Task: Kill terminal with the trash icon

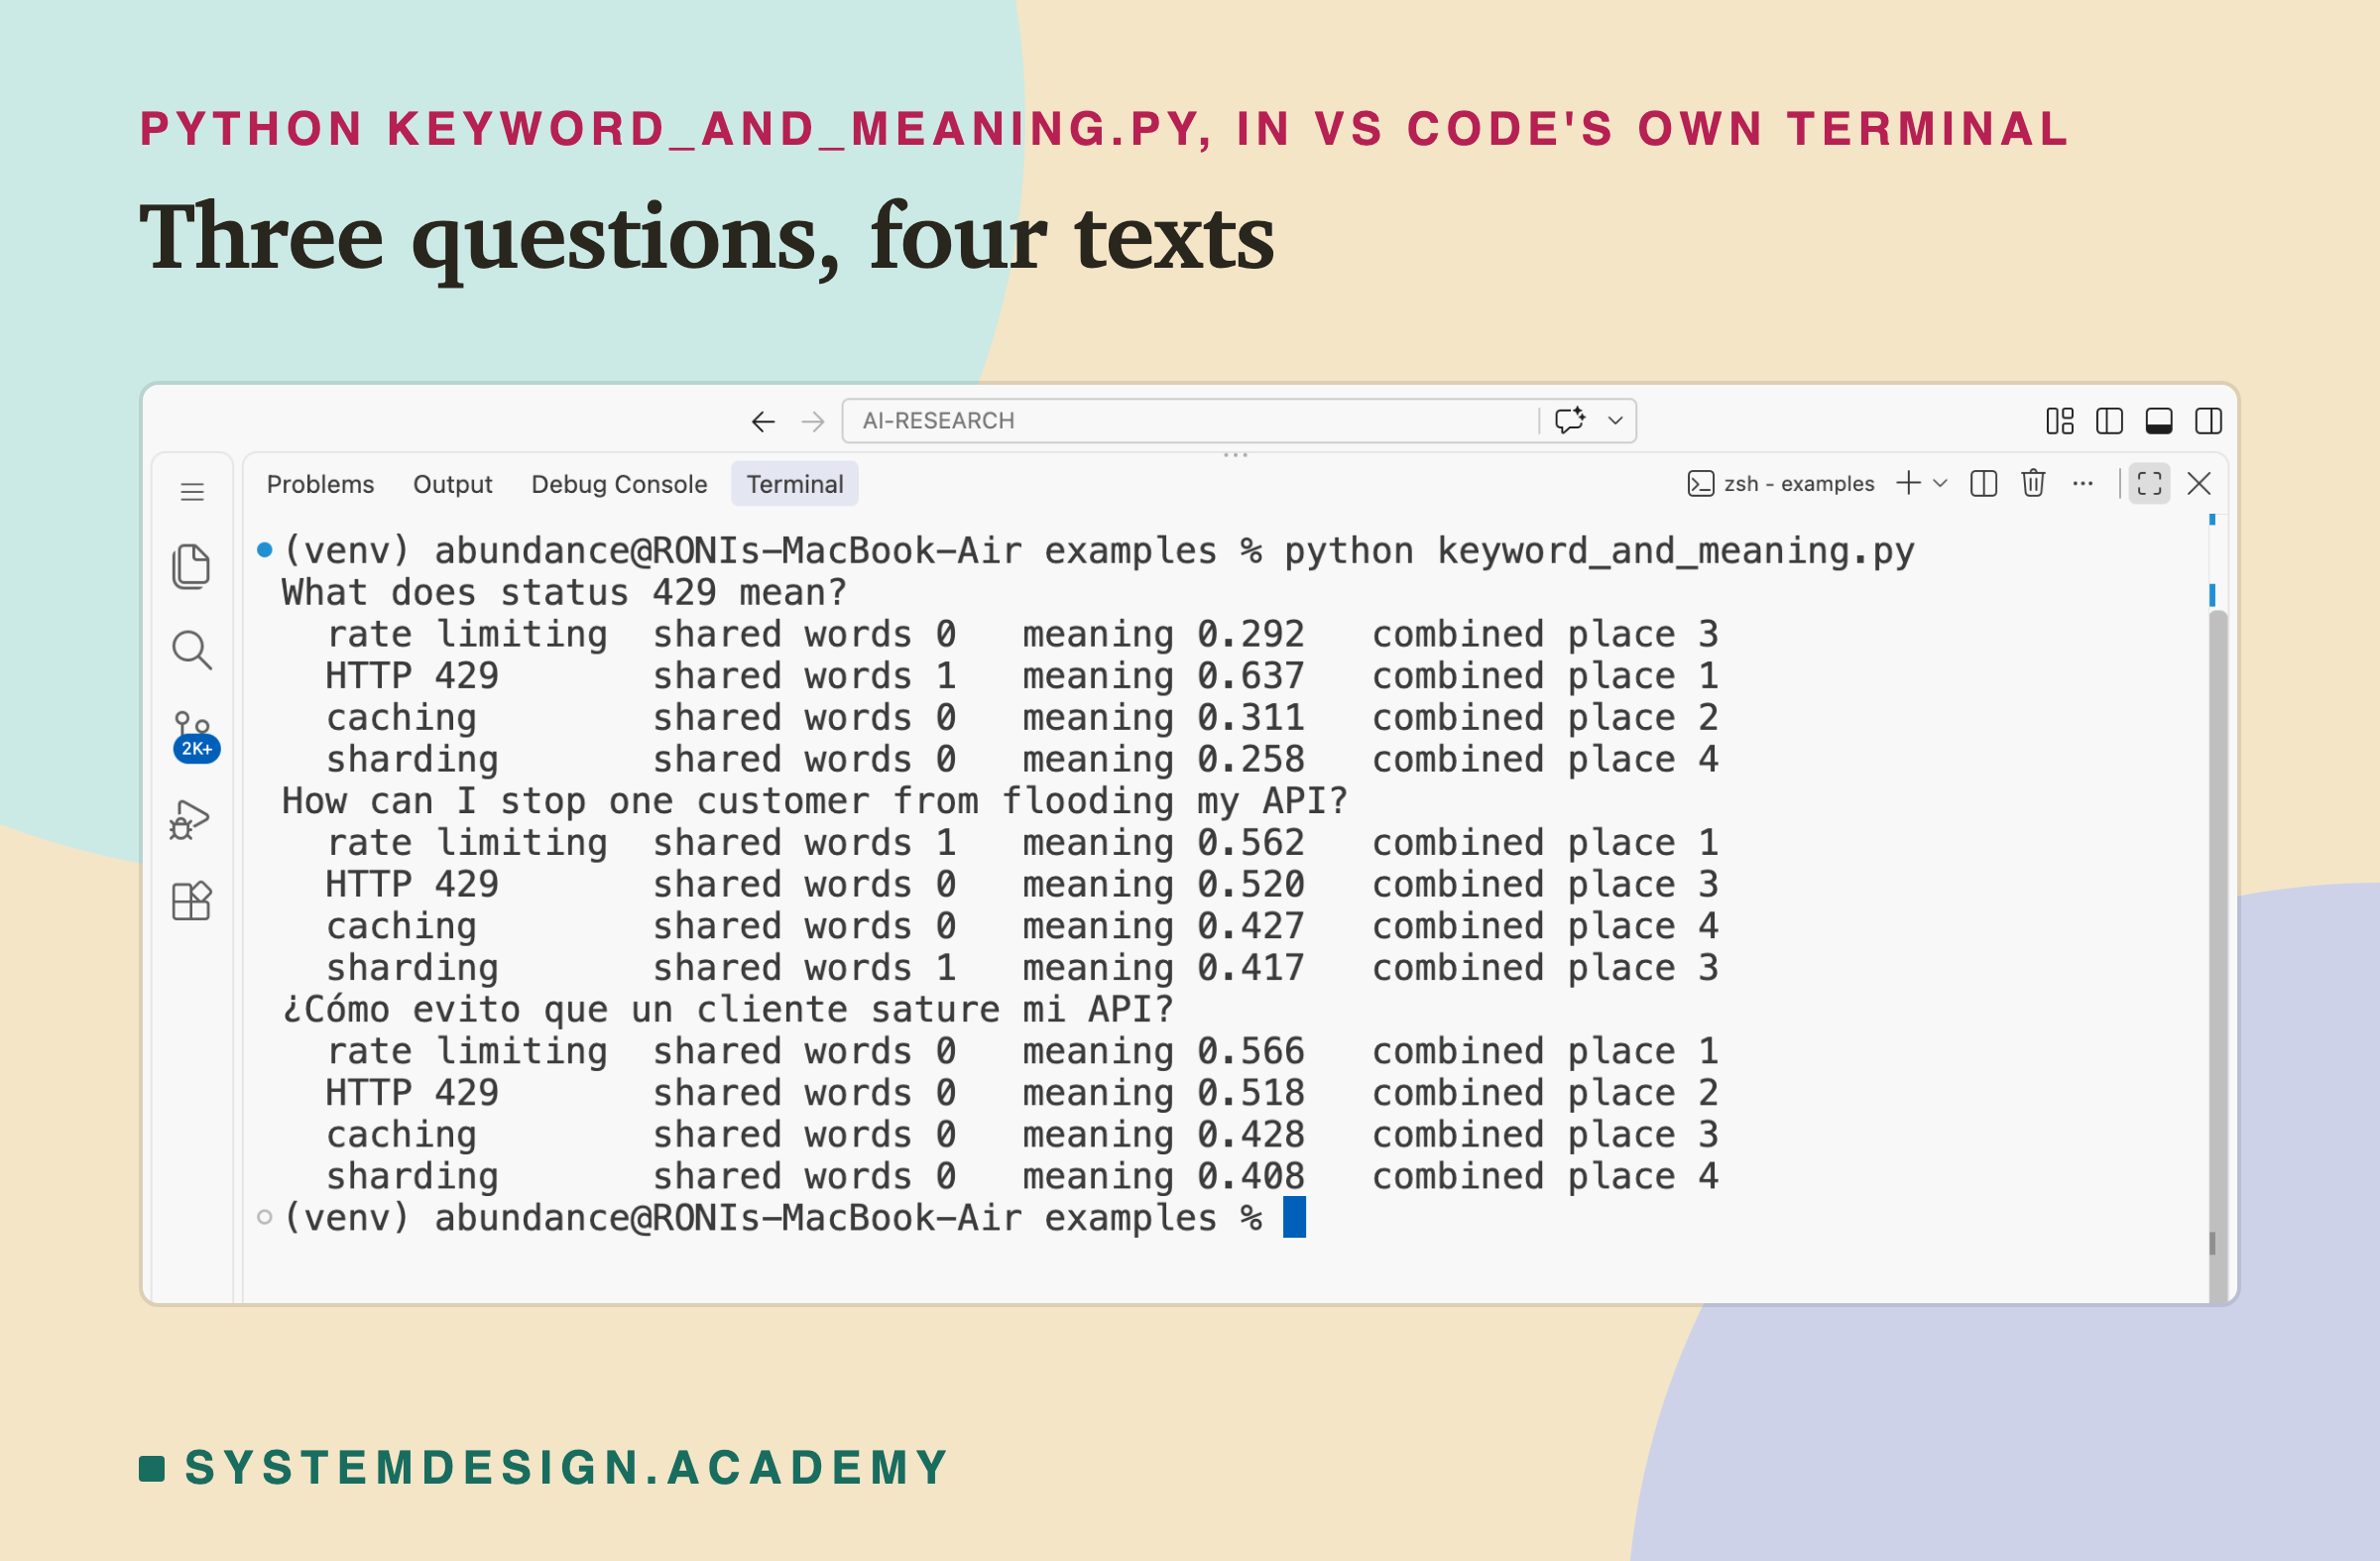Action: pyautogui.click(x=2033, y=483)
